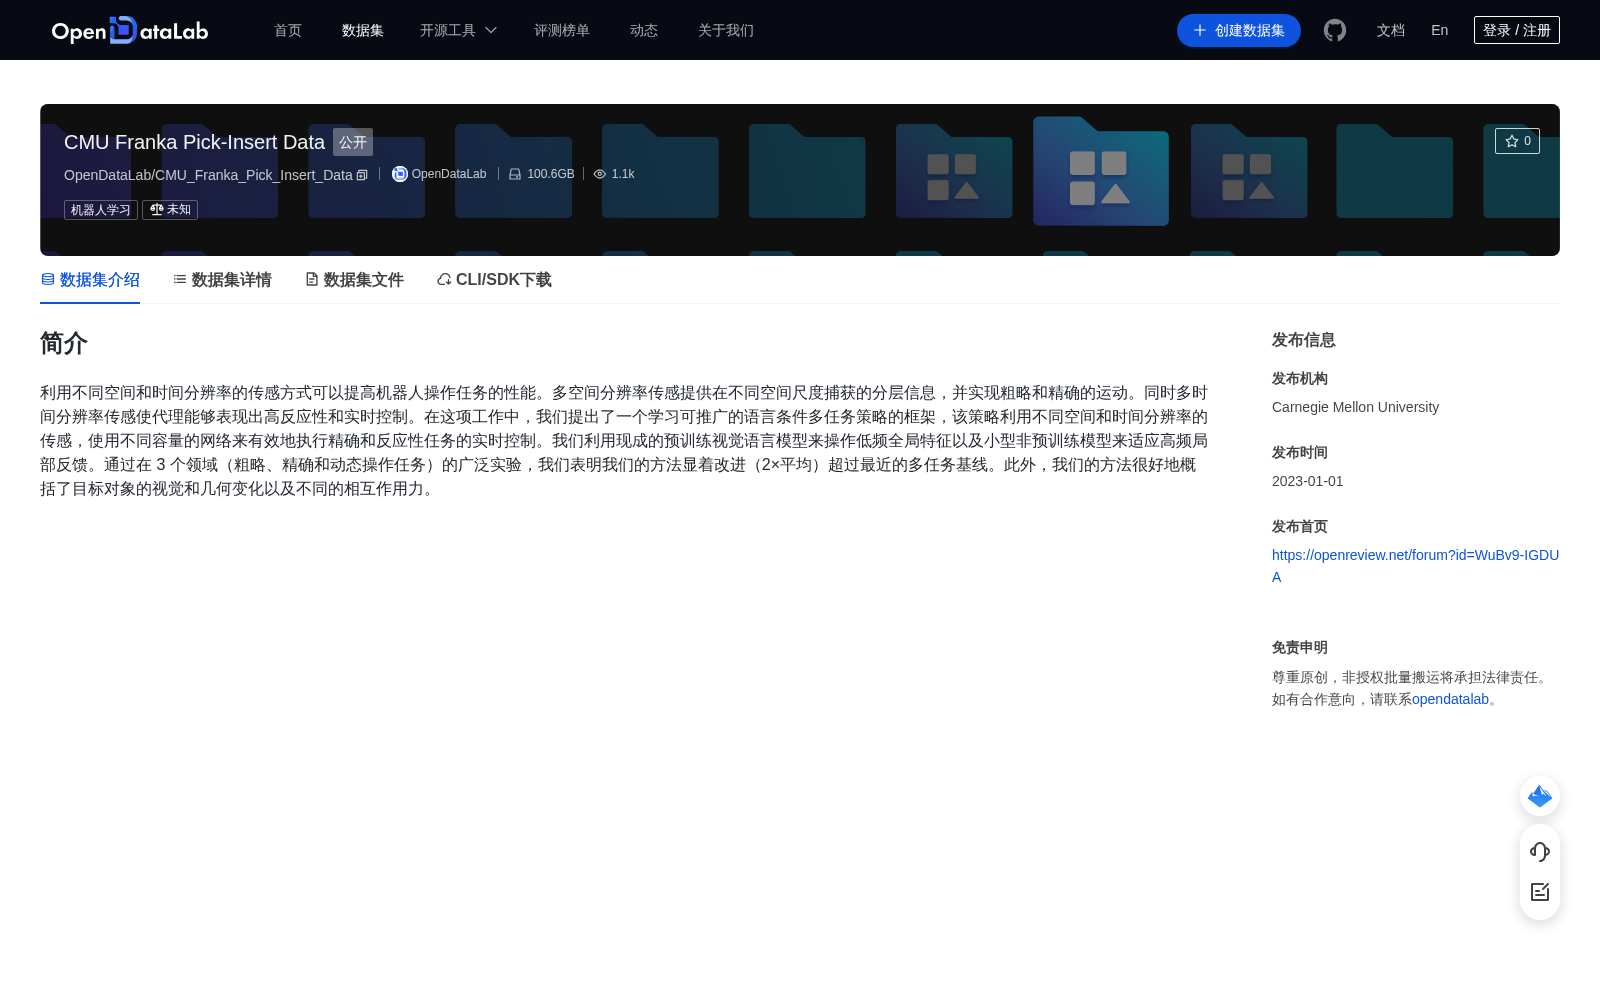This screenshot has height=1000, width=1600.
Task: Click the Carnegie Mellon University text
Action: click(1355, 407)
